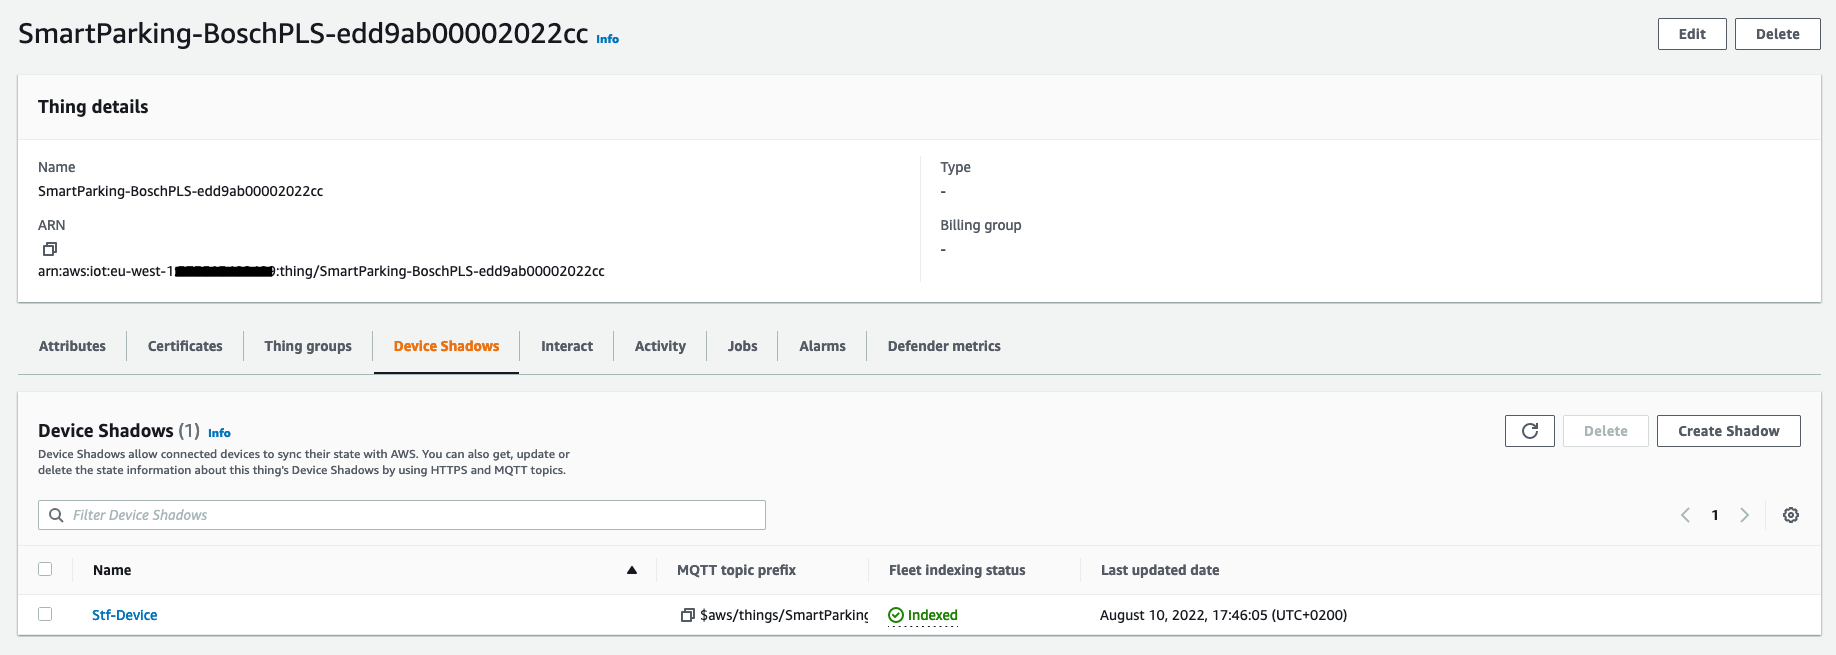Image resolution: width=1836 pixels, height=655 pixels.
Task: Click the MQTT topic prefix column header
Action: click(736, 570)
